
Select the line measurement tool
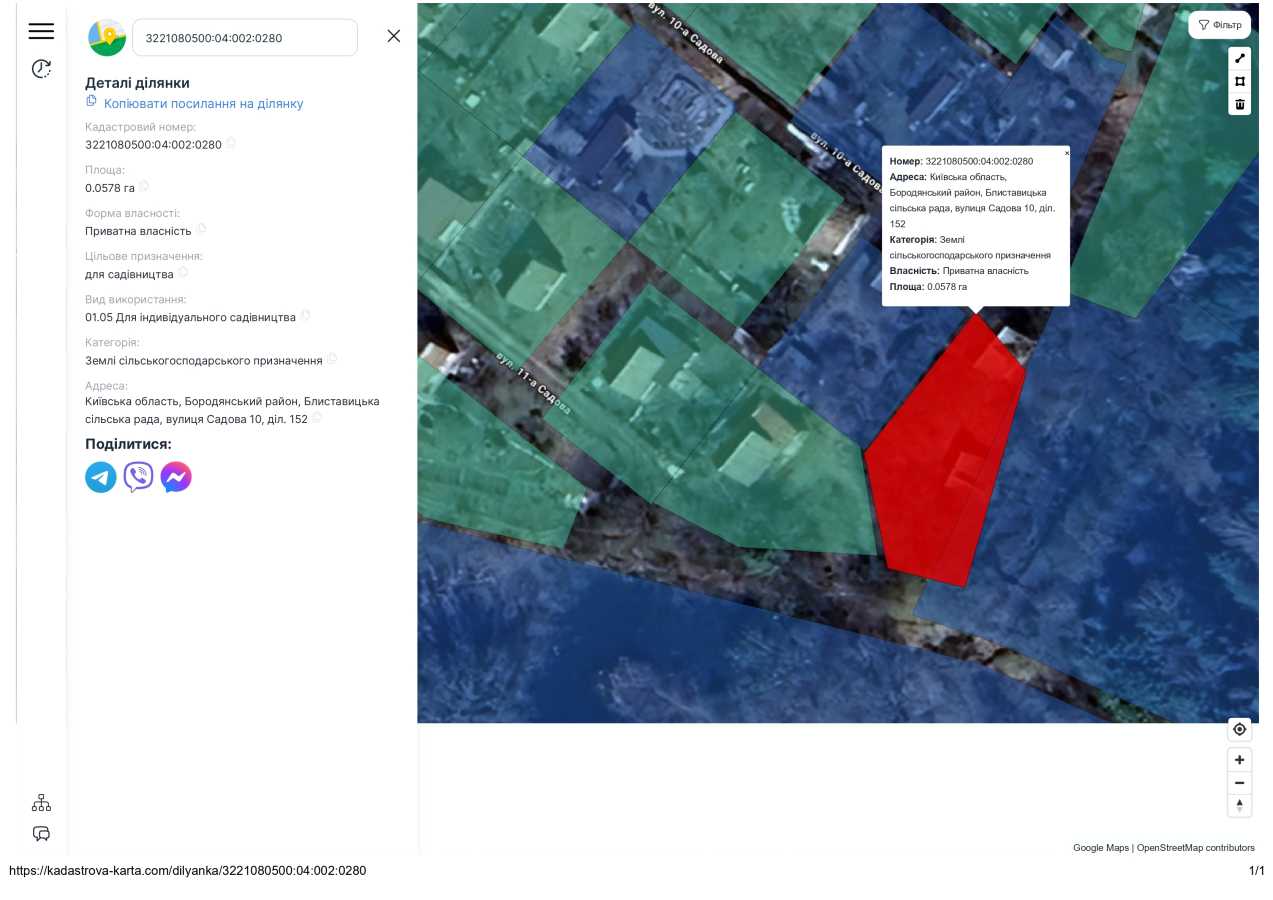[x=1240, y=58]
